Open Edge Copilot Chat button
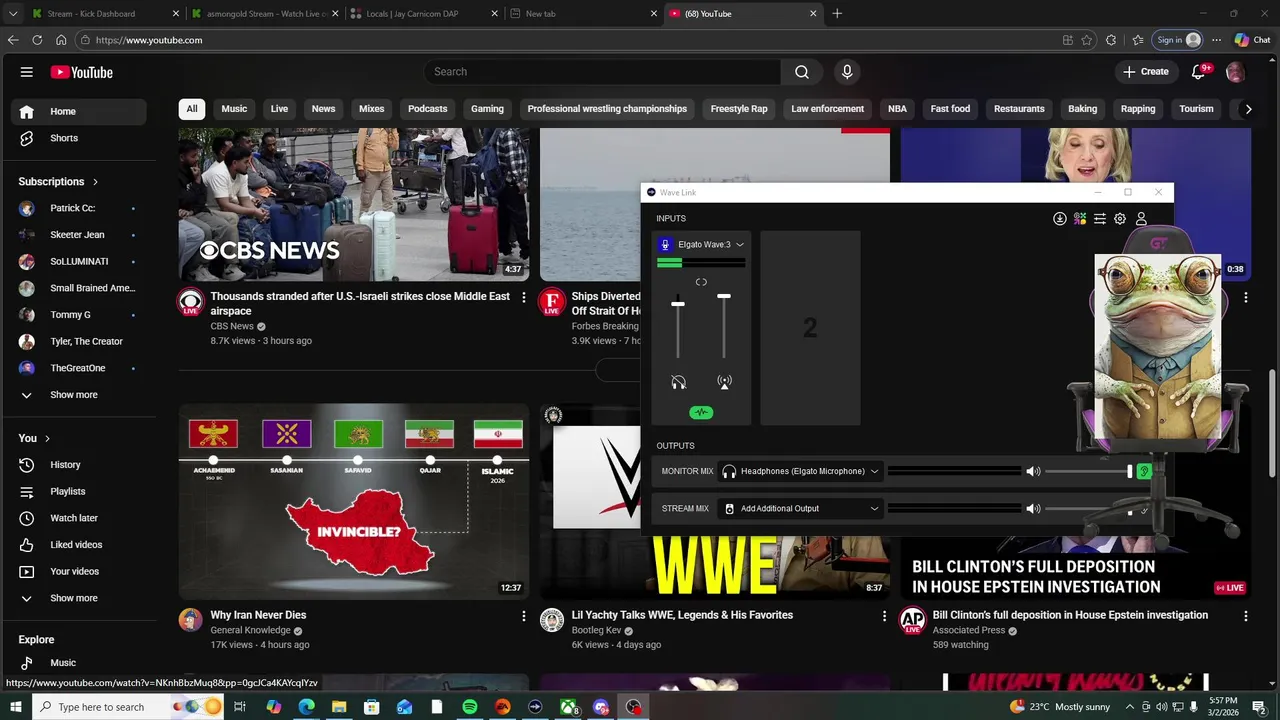Image resolution: width=1280 pixels, height=720 pixels. click(x=1252, y=40)
